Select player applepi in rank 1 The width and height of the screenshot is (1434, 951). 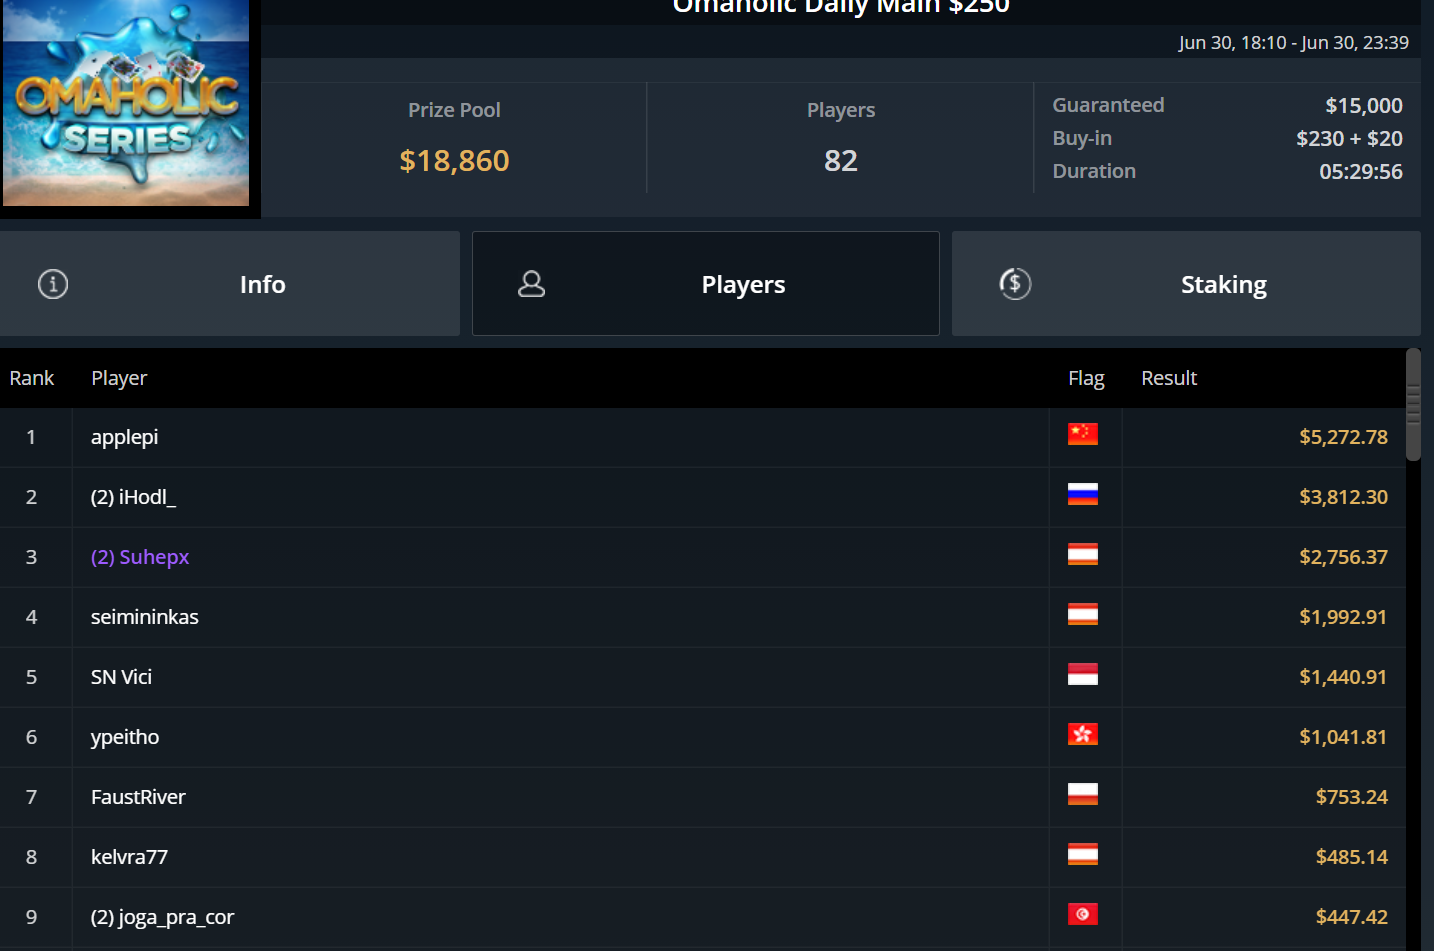pos(124,437)
